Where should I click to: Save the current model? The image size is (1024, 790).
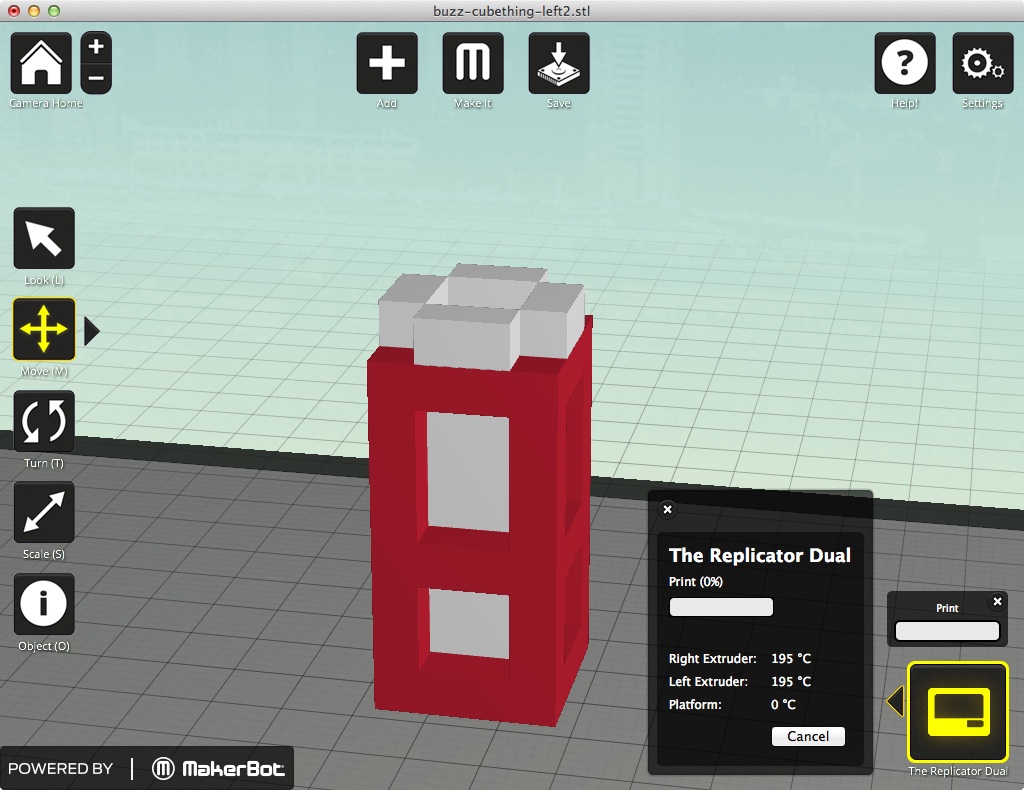[x=559, y=63]
